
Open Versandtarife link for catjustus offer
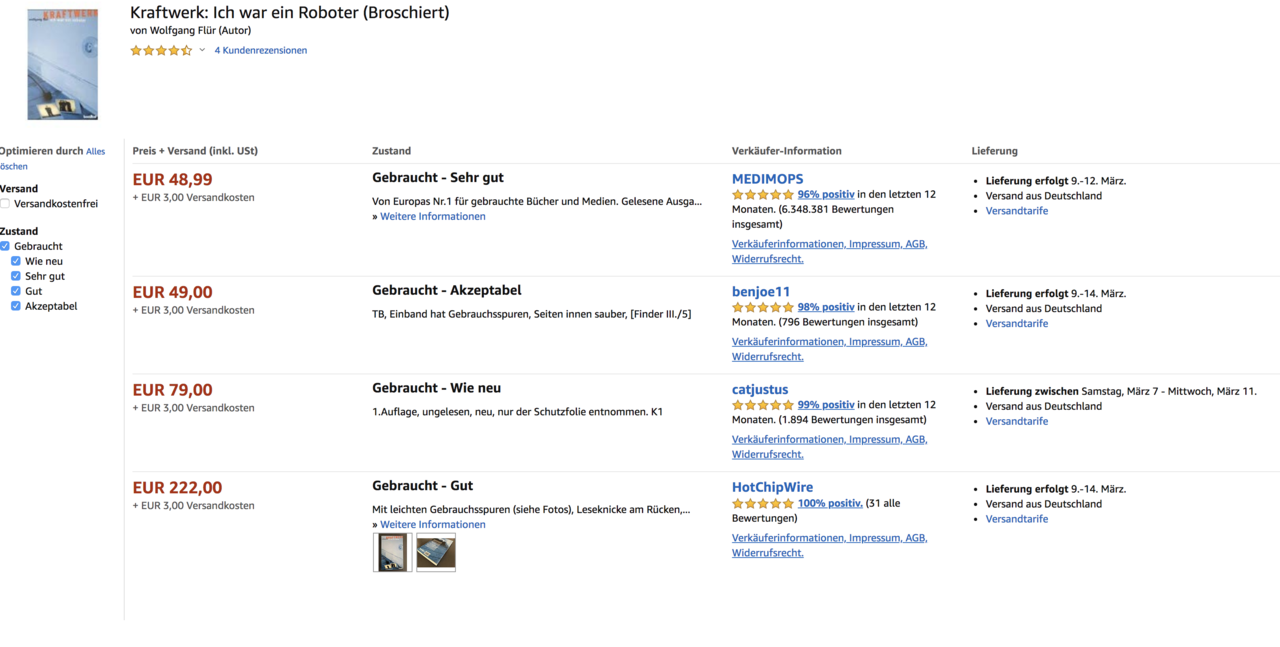[1016, 422]
